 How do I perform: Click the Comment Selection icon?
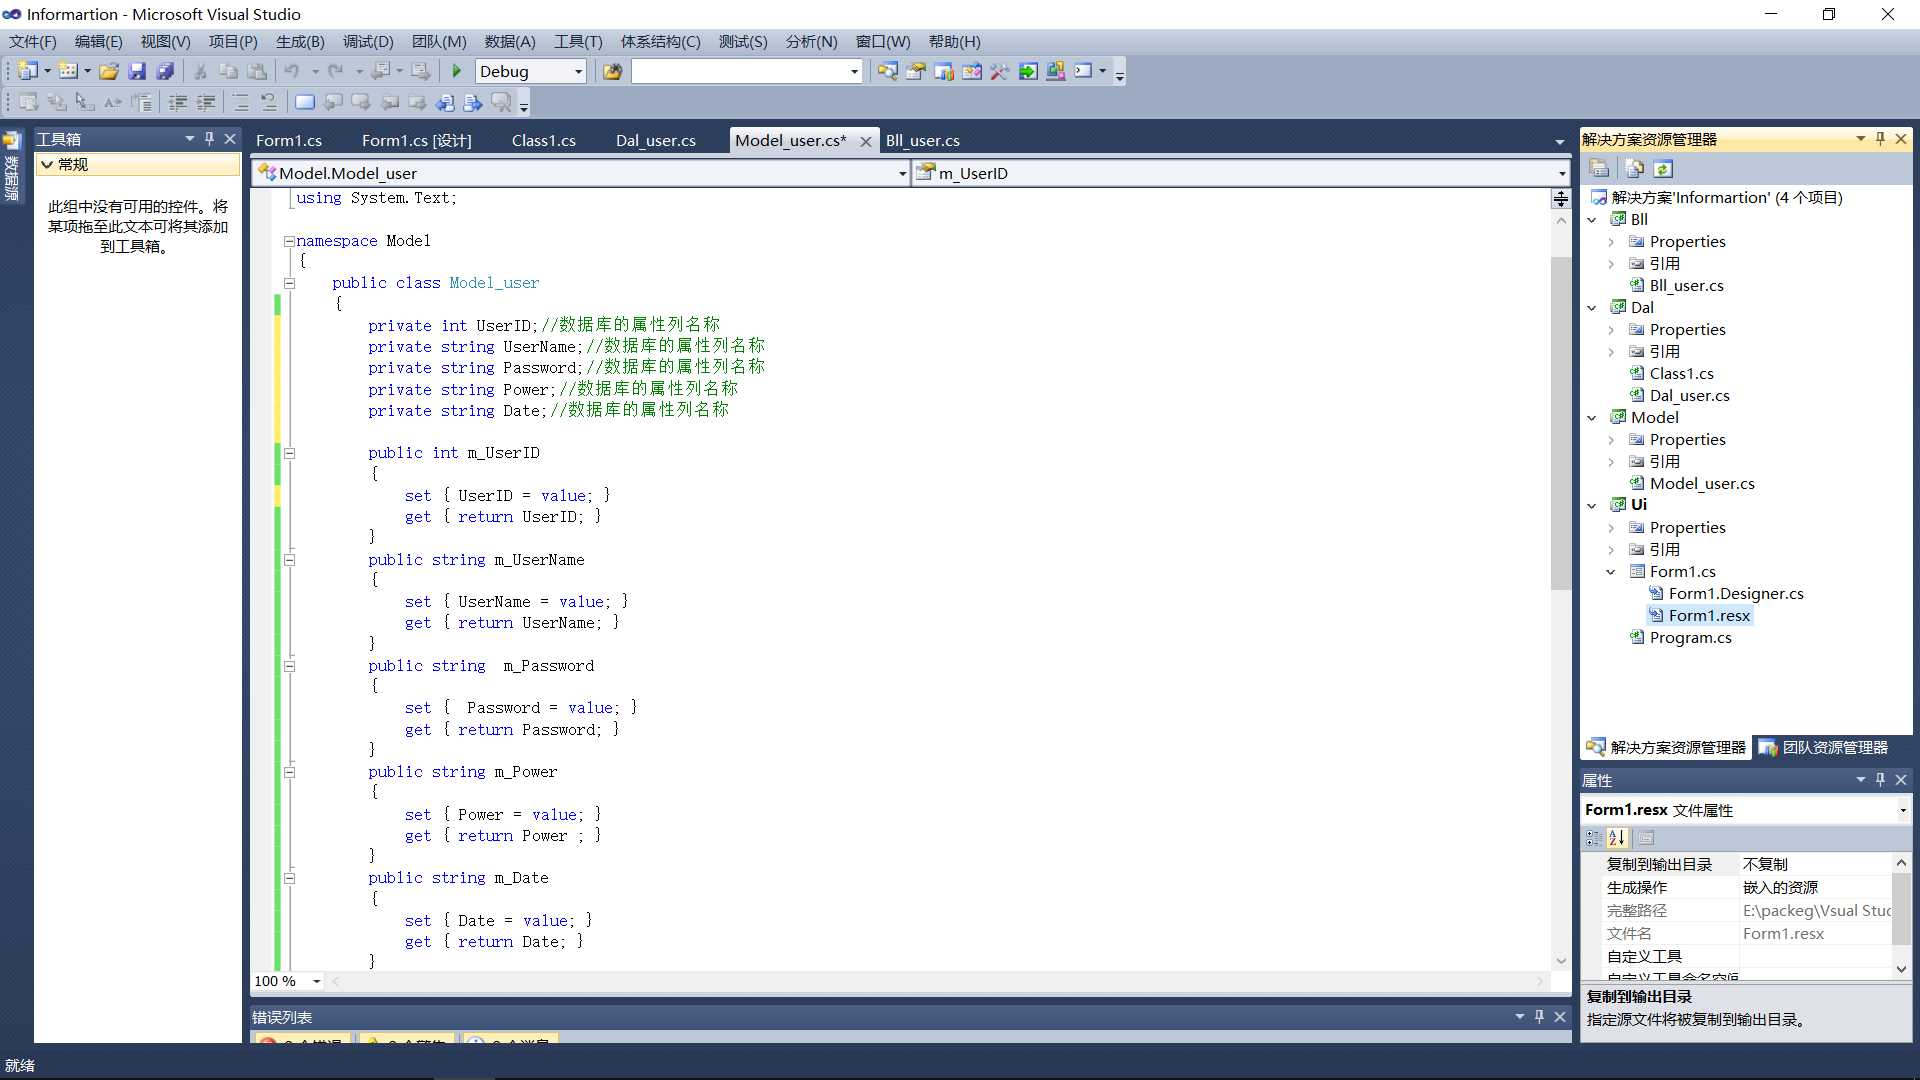(240, 102)
